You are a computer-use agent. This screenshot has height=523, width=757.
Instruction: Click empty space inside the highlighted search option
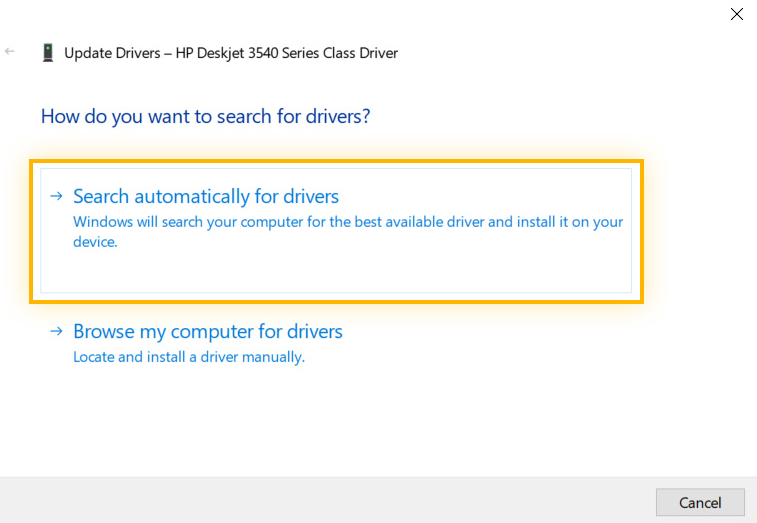click(338, 270)
